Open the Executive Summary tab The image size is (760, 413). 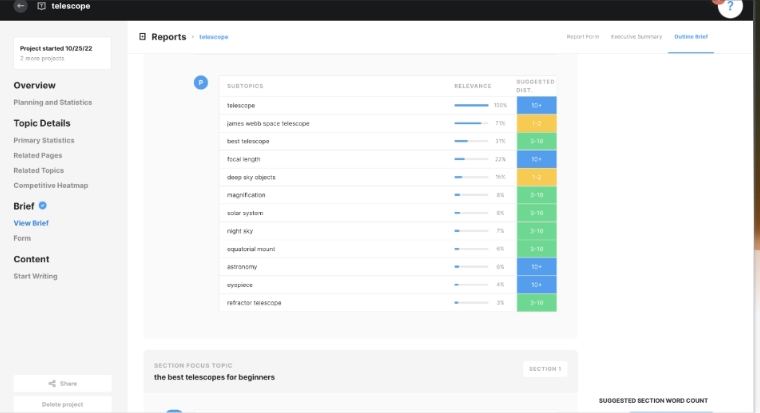(636, 37)
